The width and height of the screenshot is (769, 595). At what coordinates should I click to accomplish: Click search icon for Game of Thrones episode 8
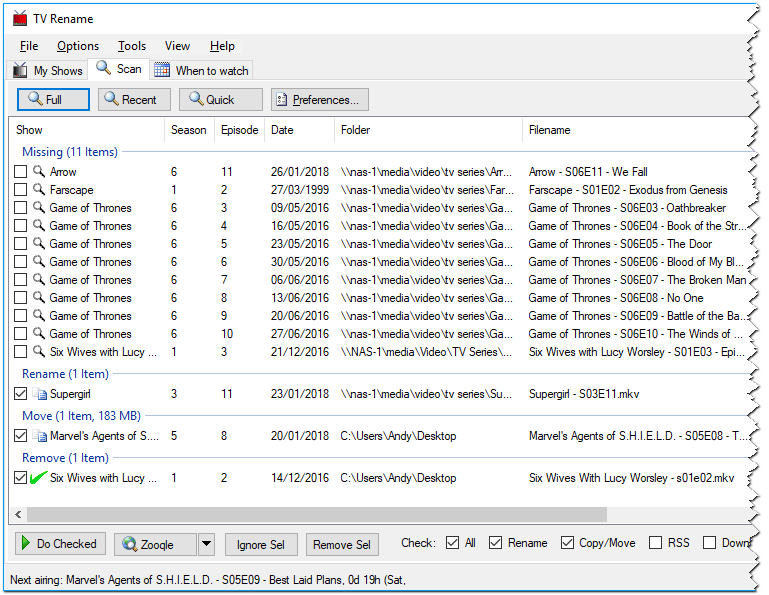tap(39, 297)
